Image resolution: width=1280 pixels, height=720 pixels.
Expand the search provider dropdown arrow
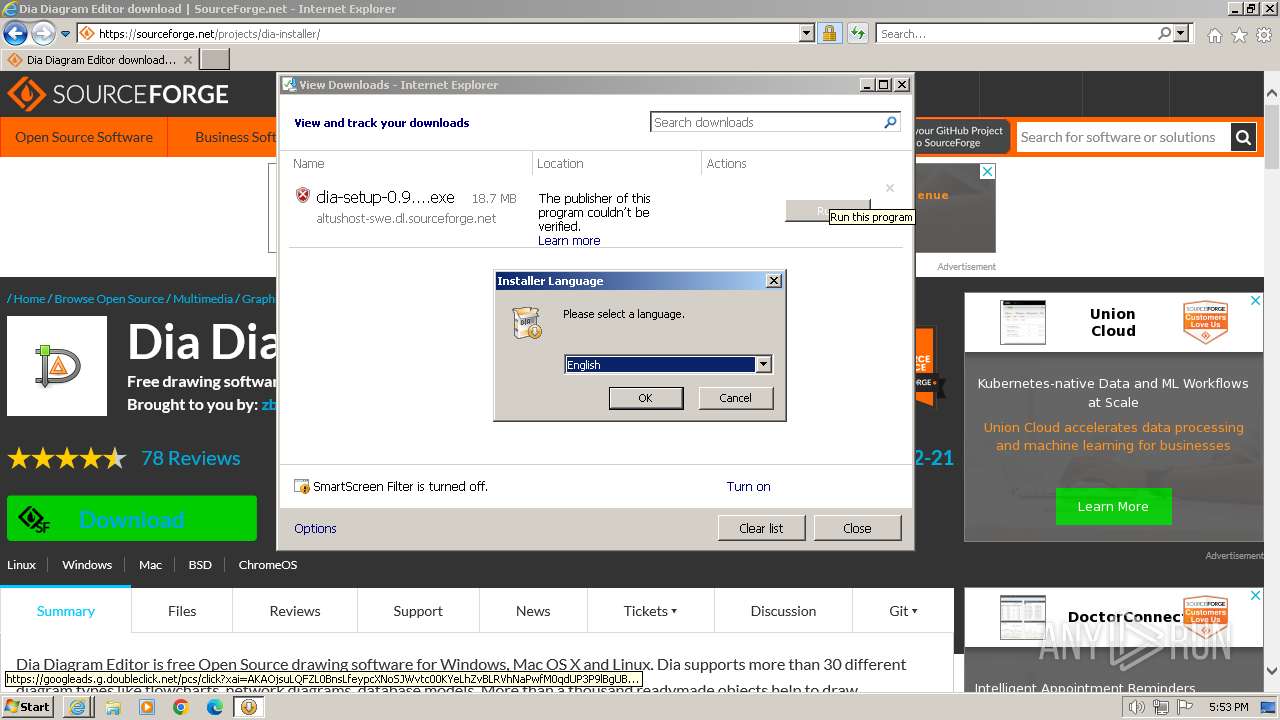pyautogui.click(x=1181, y=33)
